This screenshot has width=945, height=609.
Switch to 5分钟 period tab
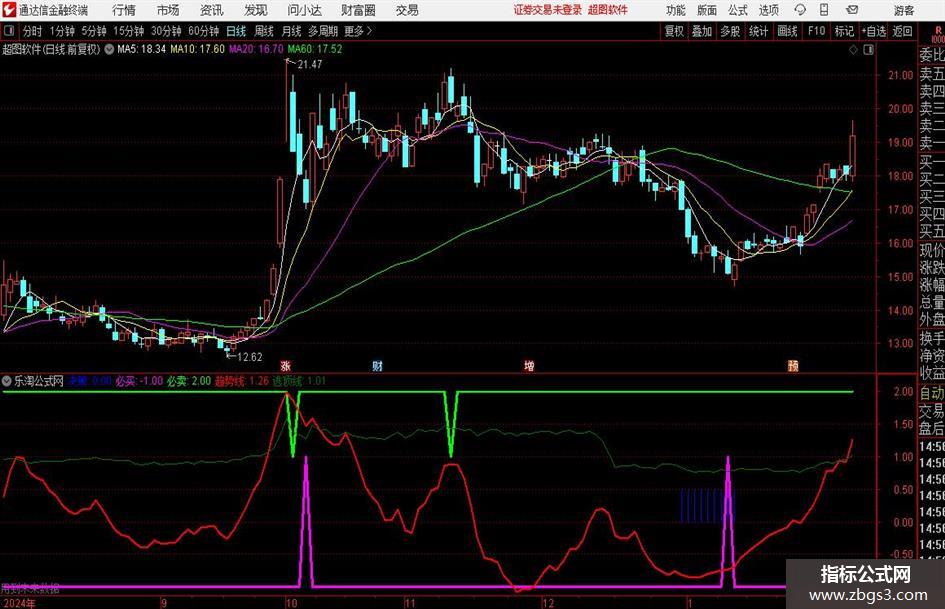(x=94, y=31)
